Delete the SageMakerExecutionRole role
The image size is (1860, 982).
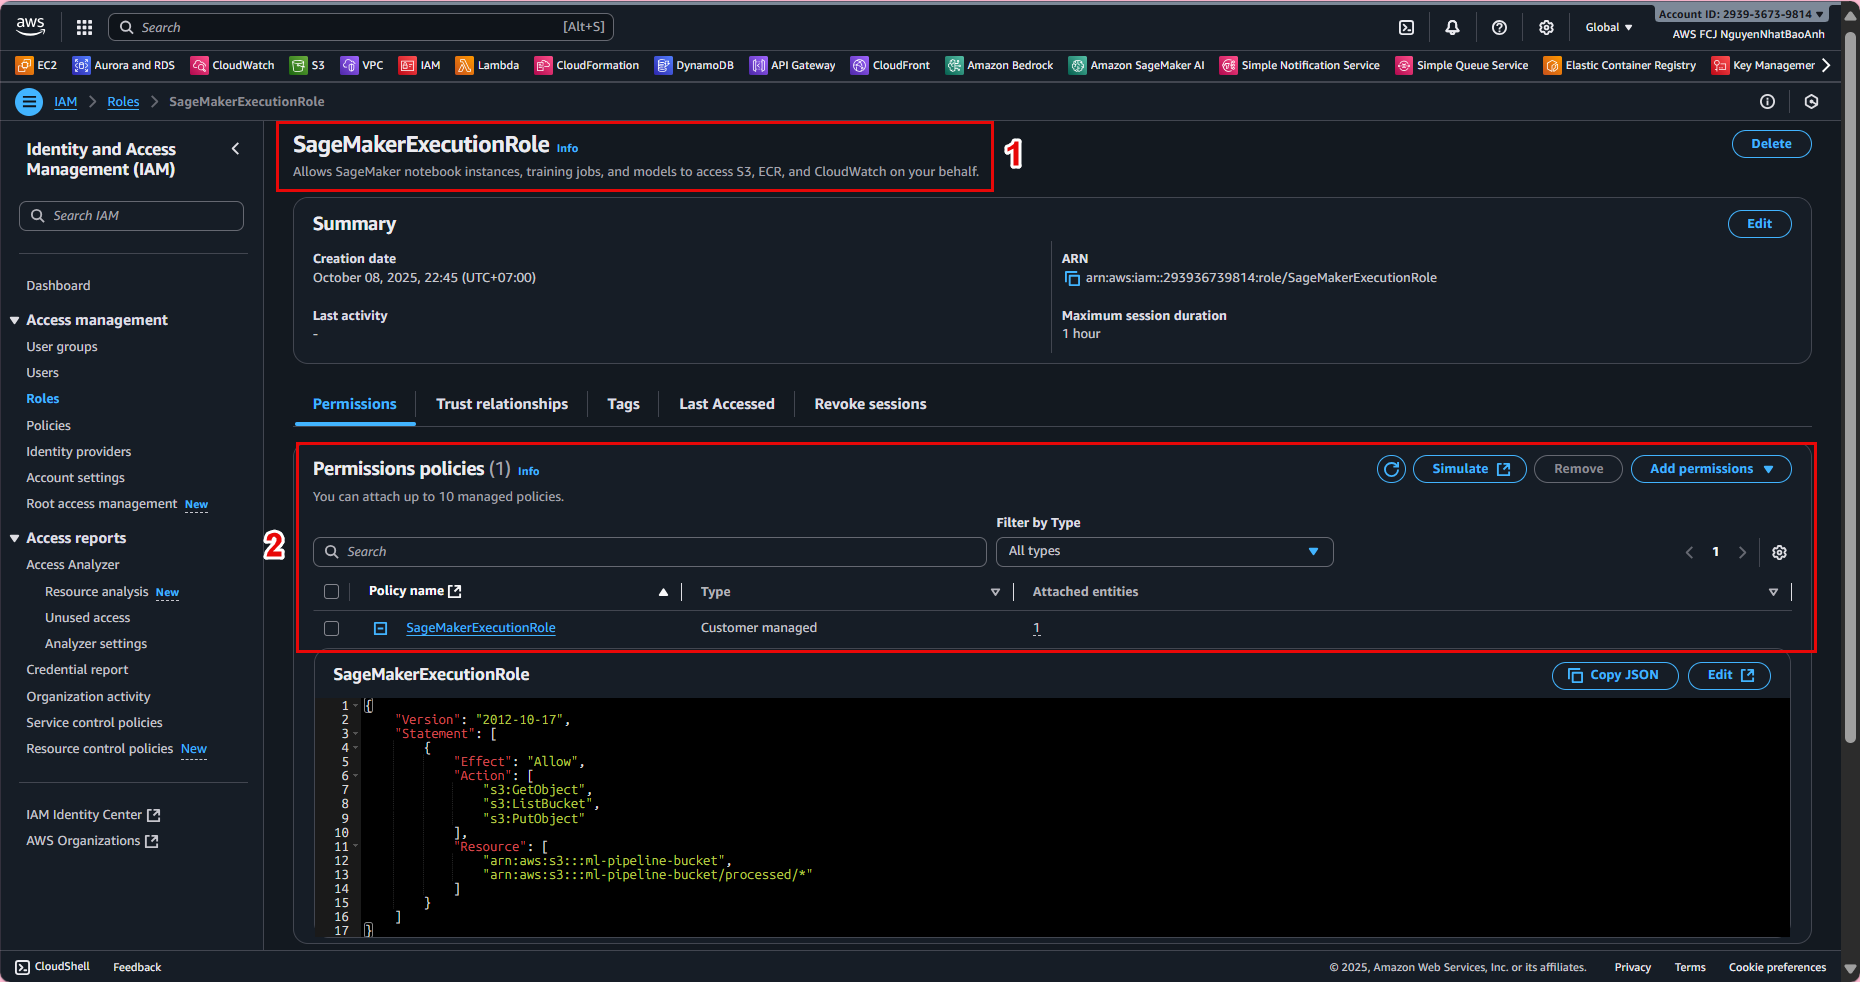coord(1771,144)
